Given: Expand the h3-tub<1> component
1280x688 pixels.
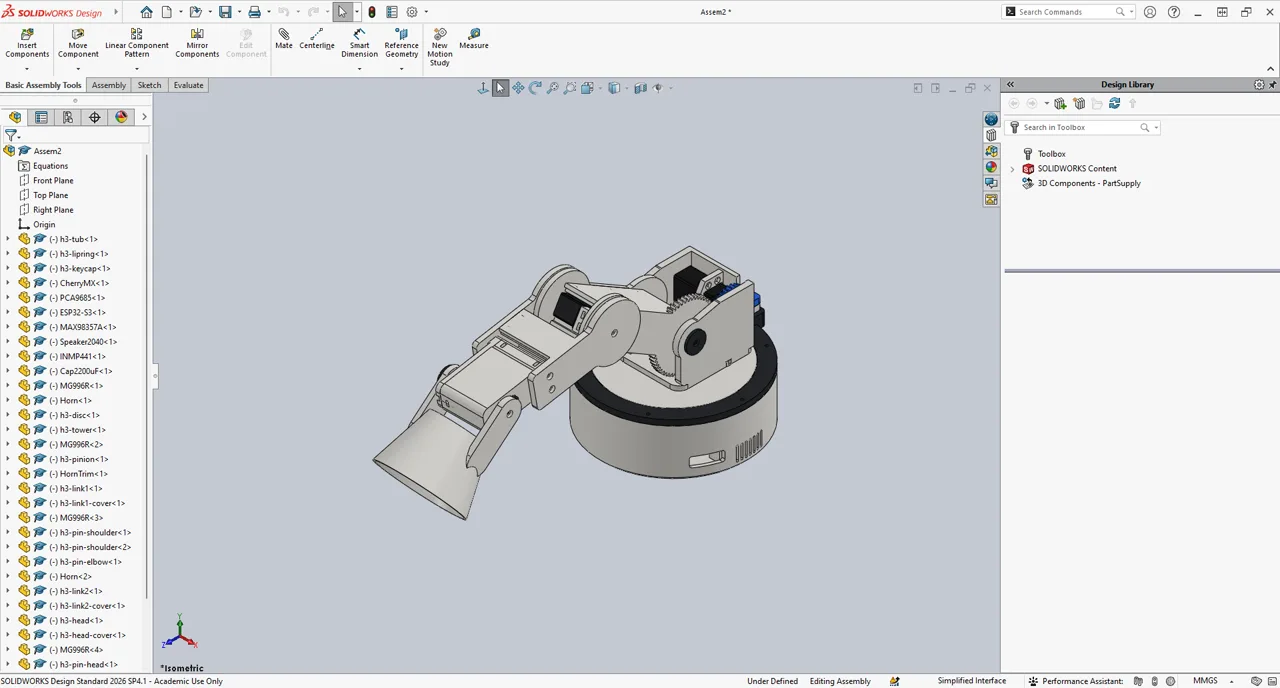Looking at the screenshot, I should [8, 239].
